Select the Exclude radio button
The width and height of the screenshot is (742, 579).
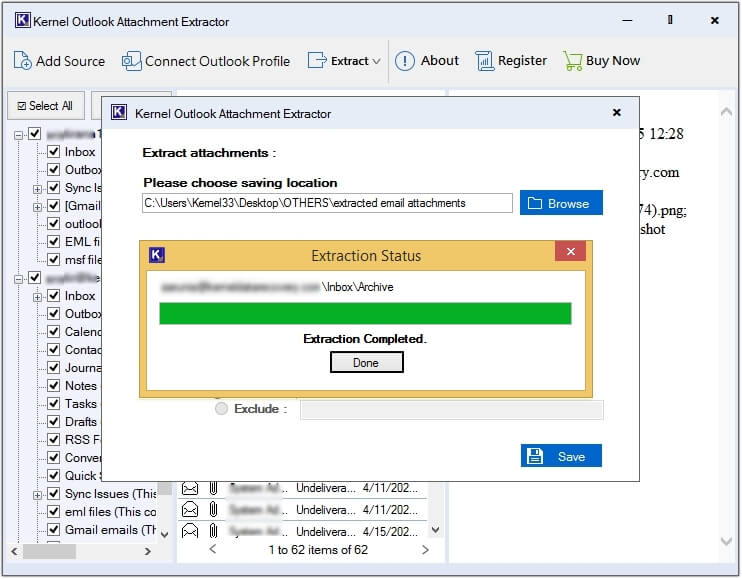(x=221, y=409)
